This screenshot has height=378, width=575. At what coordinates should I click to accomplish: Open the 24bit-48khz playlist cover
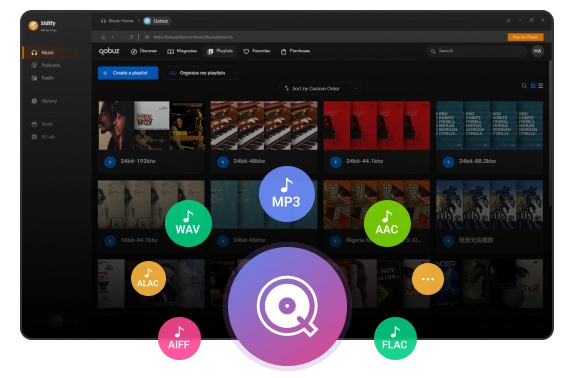[264, 125]
